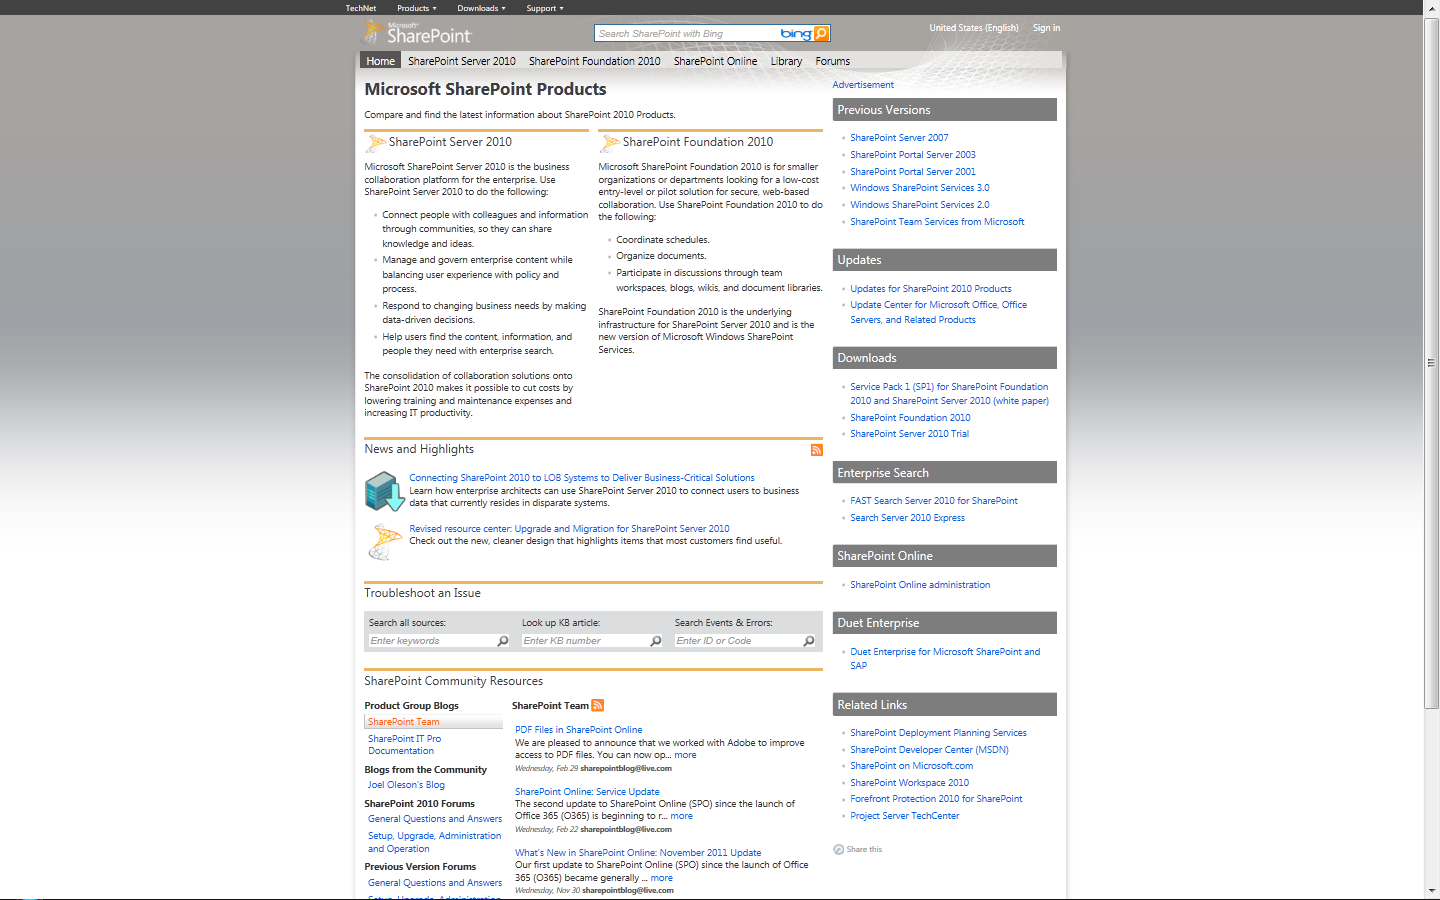
Task: Click the SharePoint Team RSS feed icon
Action: tap(598, 705)
